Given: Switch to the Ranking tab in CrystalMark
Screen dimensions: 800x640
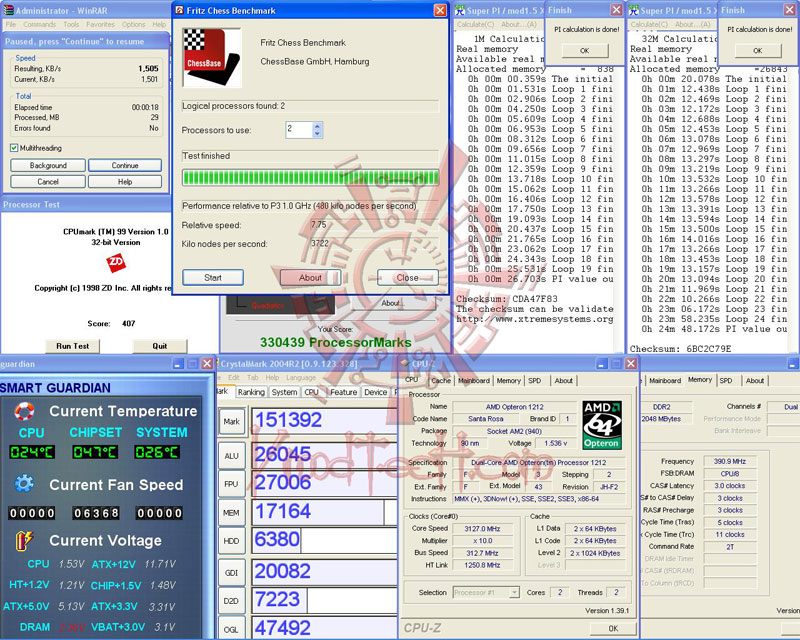Looking at the screenshot, I should (x=251, y=392).
